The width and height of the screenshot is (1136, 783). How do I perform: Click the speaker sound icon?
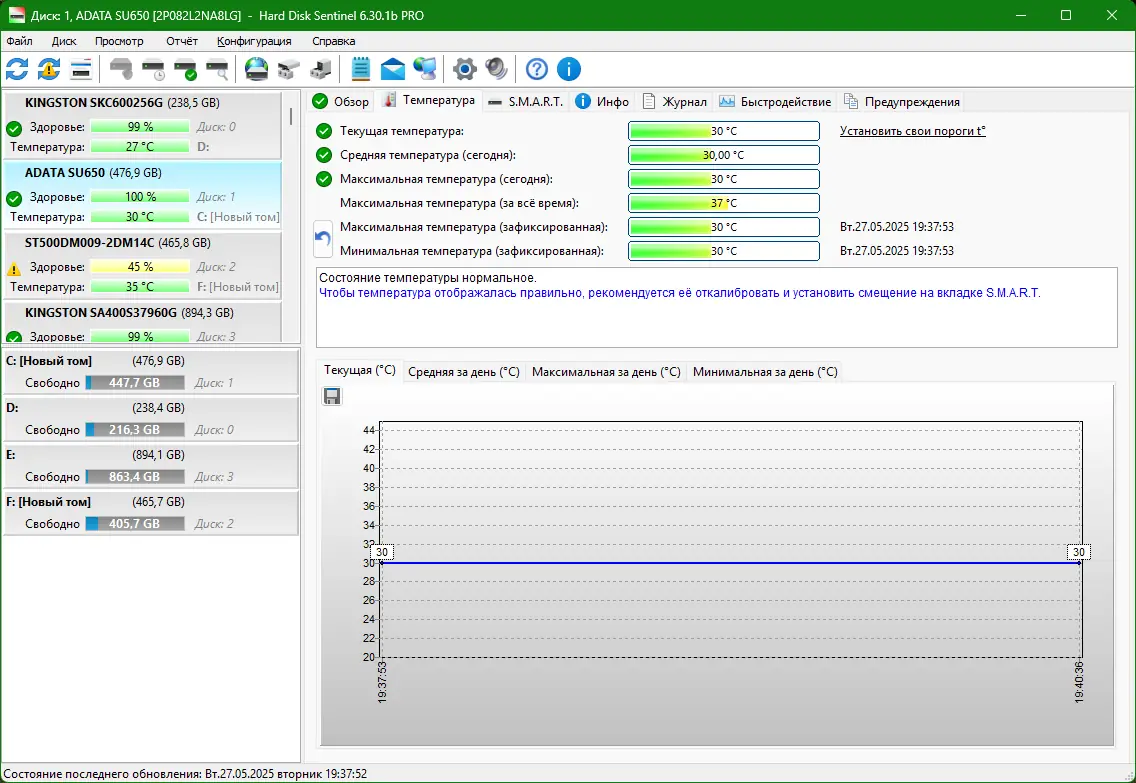coord(496,69)
